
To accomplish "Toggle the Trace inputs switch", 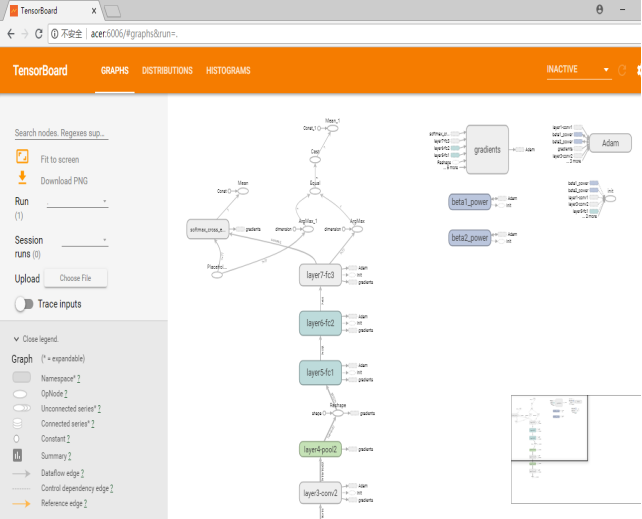I will [x=24, y=304].
